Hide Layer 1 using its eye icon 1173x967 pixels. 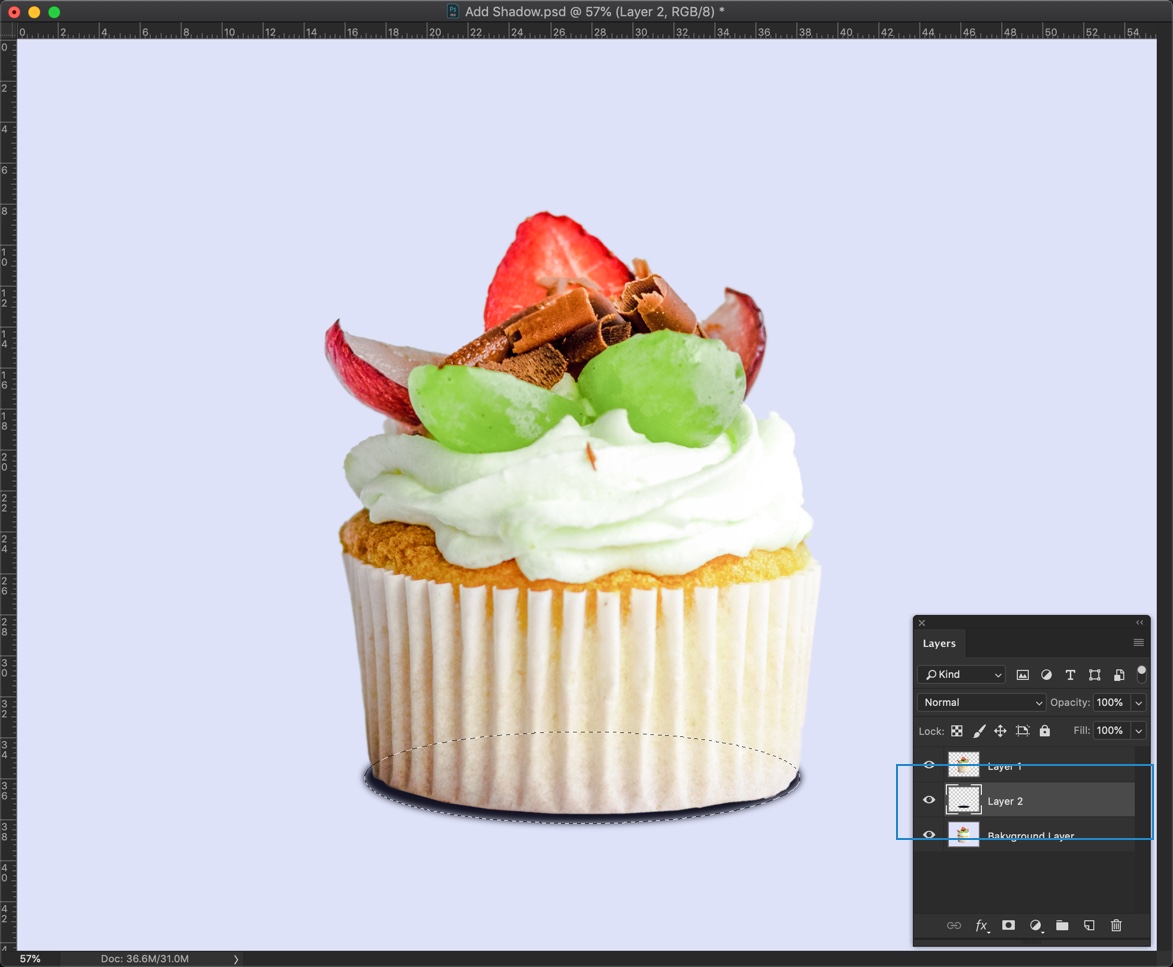coord(929,766)
